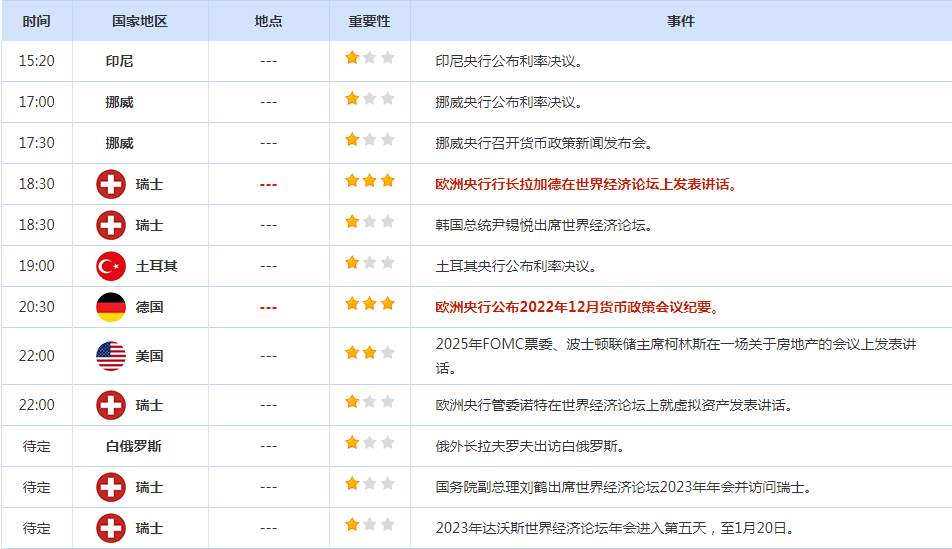The image size is (952, 549).
Task: Click the Swiss flag in the 刘鹤 row
Action: coord(111,487)
